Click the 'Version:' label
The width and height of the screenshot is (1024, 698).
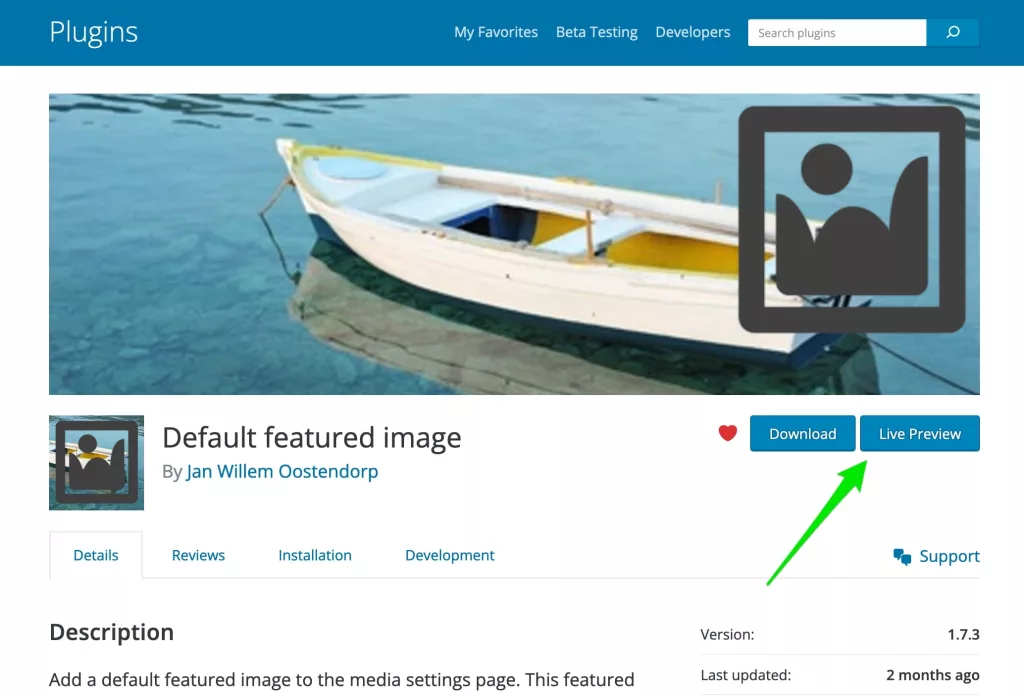727,634
